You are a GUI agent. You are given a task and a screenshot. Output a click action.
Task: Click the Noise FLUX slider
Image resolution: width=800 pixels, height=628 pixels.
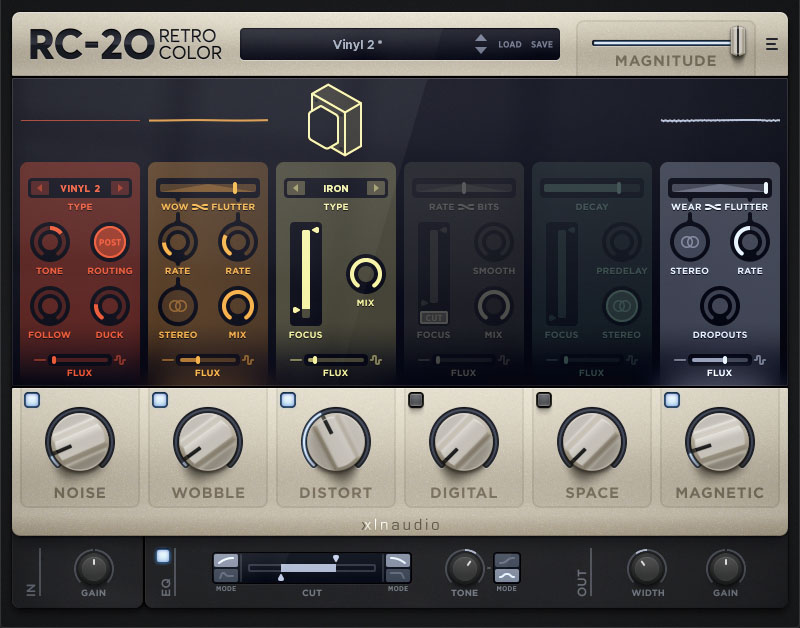click(79, 360)
